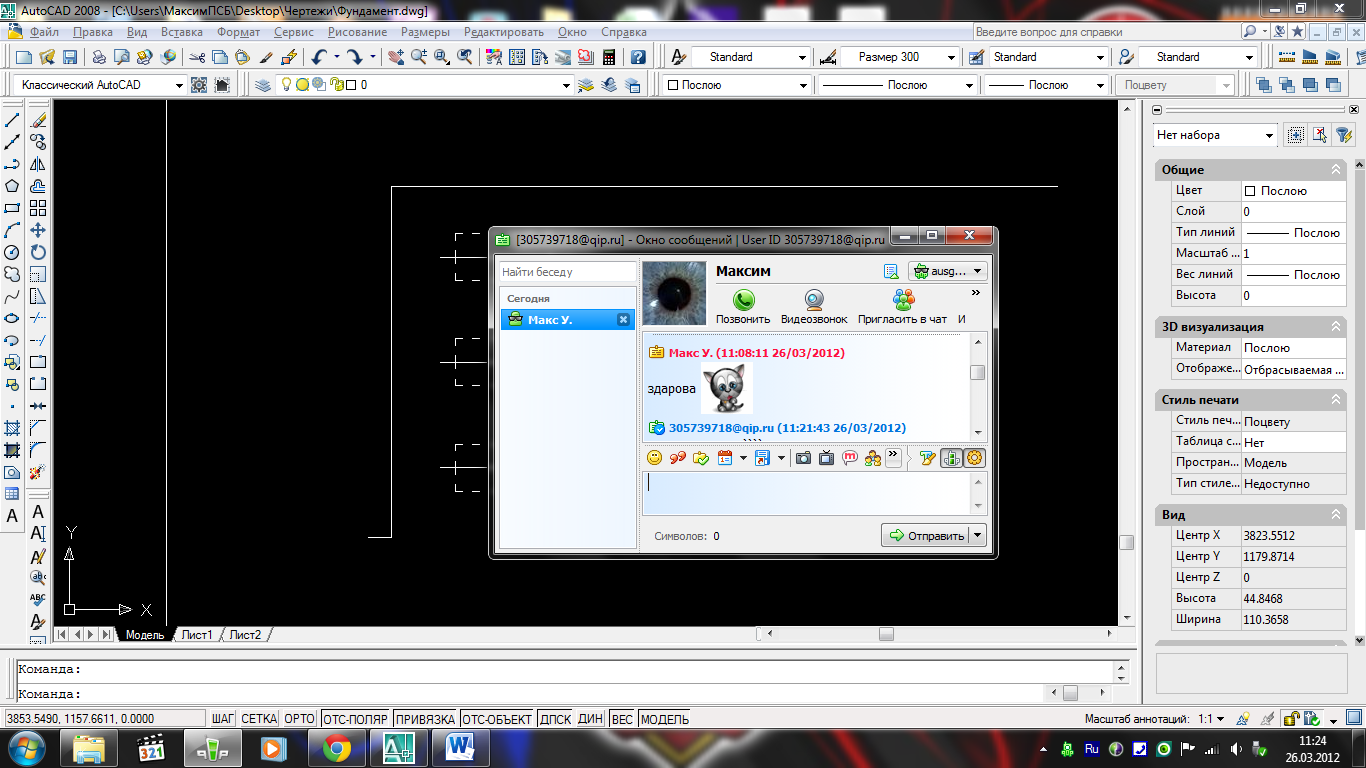This screenshot has width=1366, height=768.
Task: Click the Workspace Settings gear icon
Action: [x=199, y=85]
